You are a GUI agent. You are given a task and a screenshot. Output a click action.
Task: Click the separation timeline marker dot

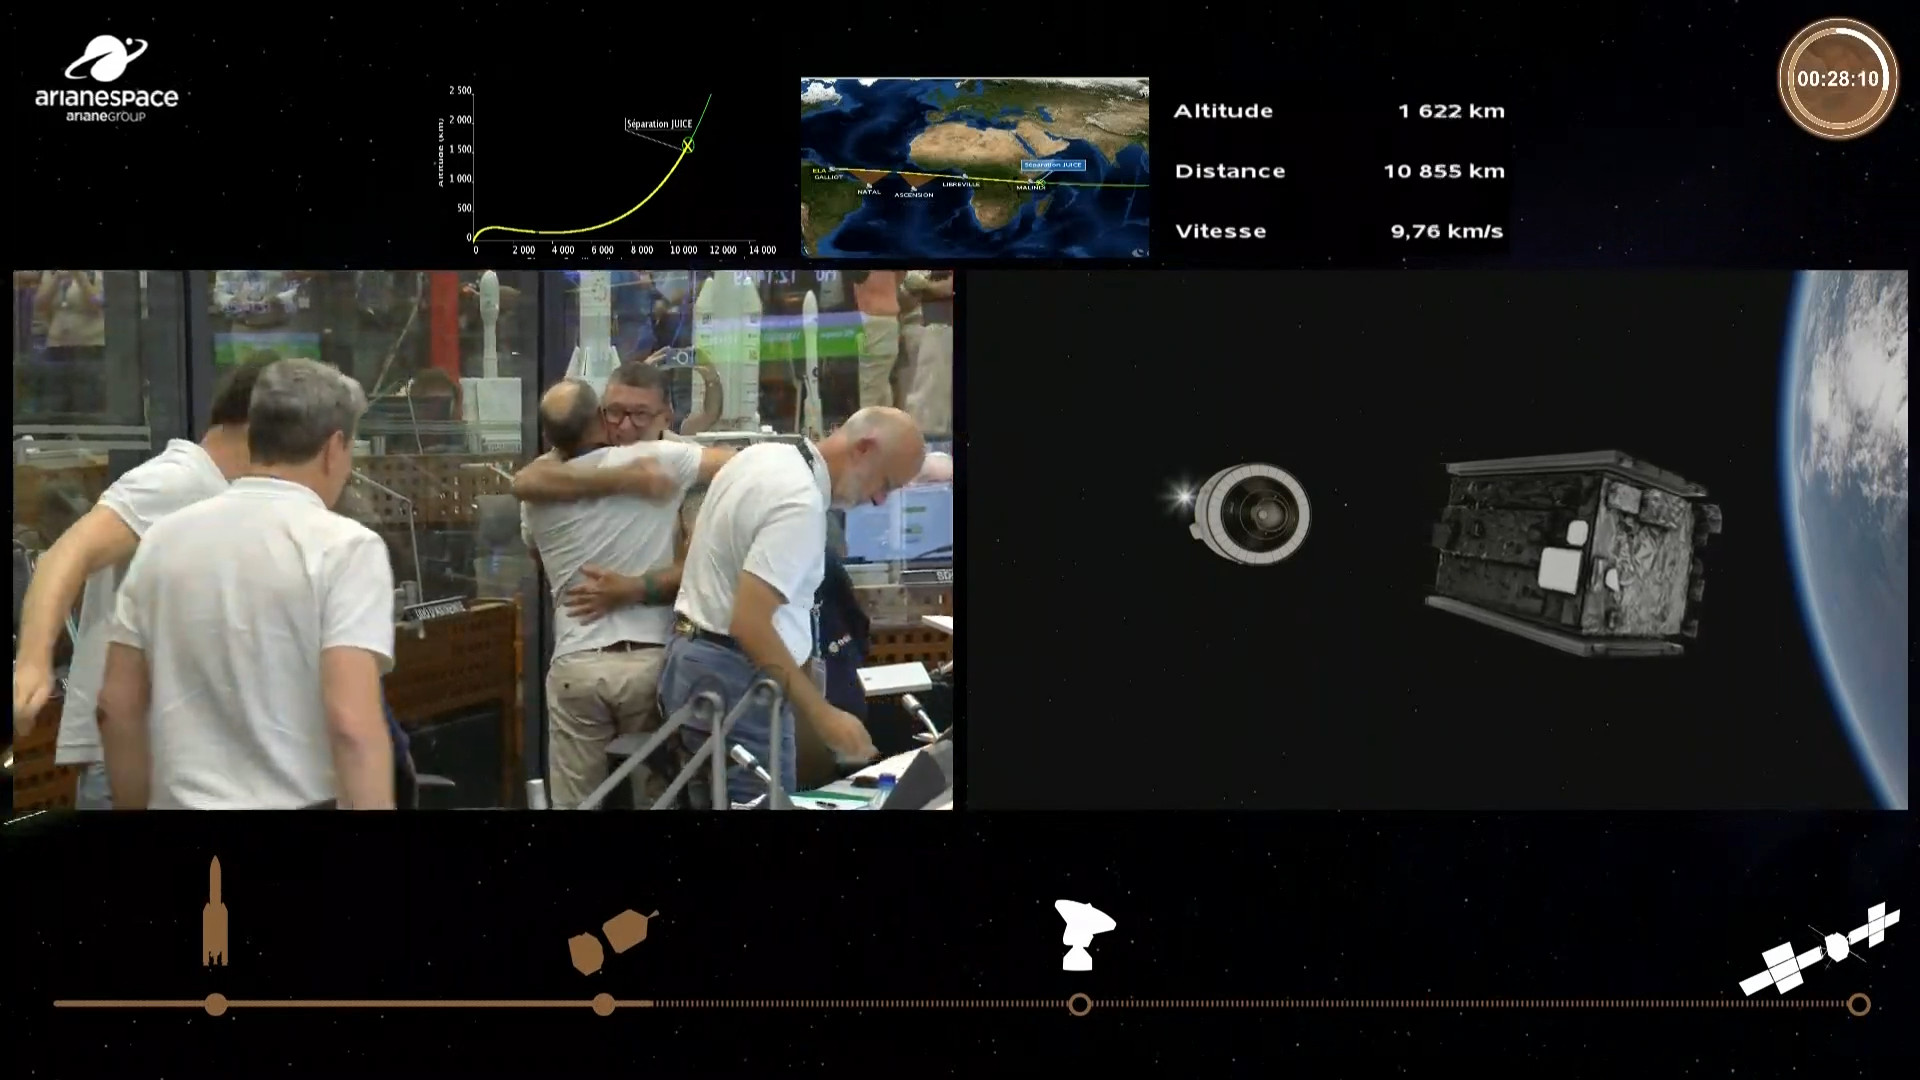coord(604,1005)
